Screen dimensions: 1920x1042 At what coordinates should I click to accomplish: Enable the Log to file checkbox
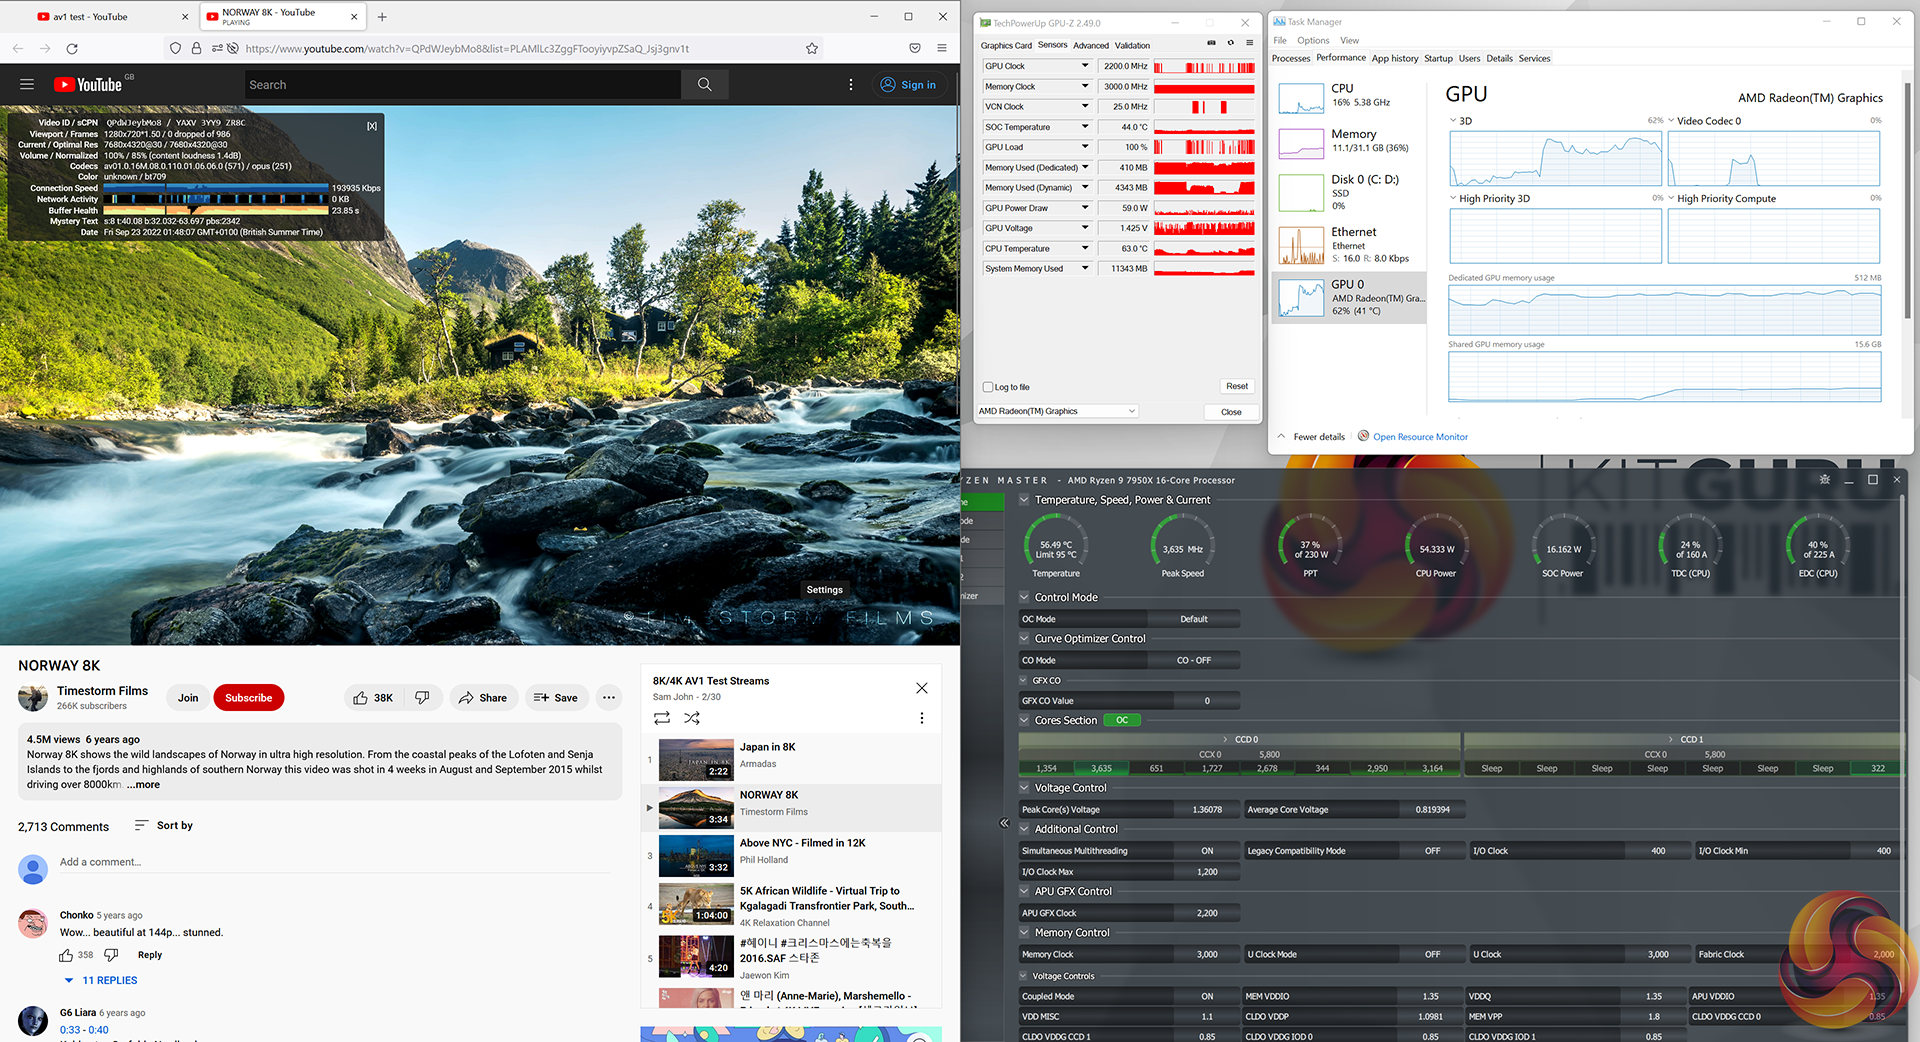pyautogui.click(x=989, y=387)
